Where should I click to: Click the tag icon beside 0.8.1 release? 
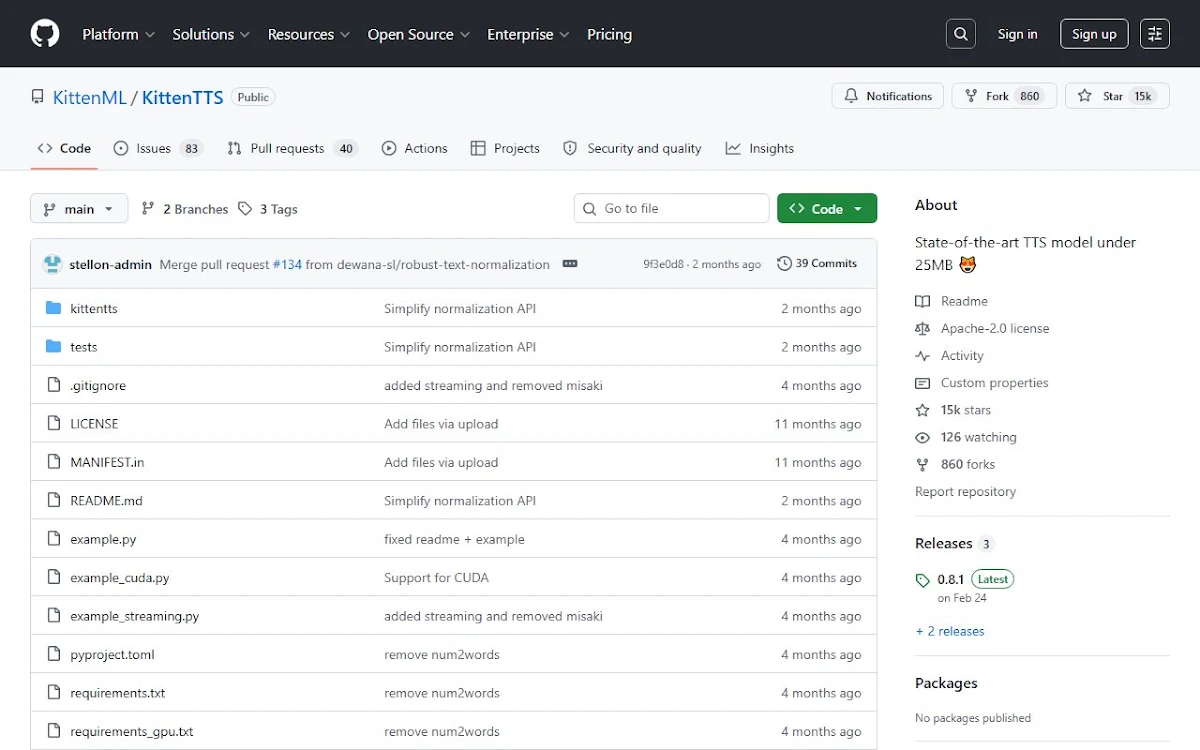click(x=923, y=580)
